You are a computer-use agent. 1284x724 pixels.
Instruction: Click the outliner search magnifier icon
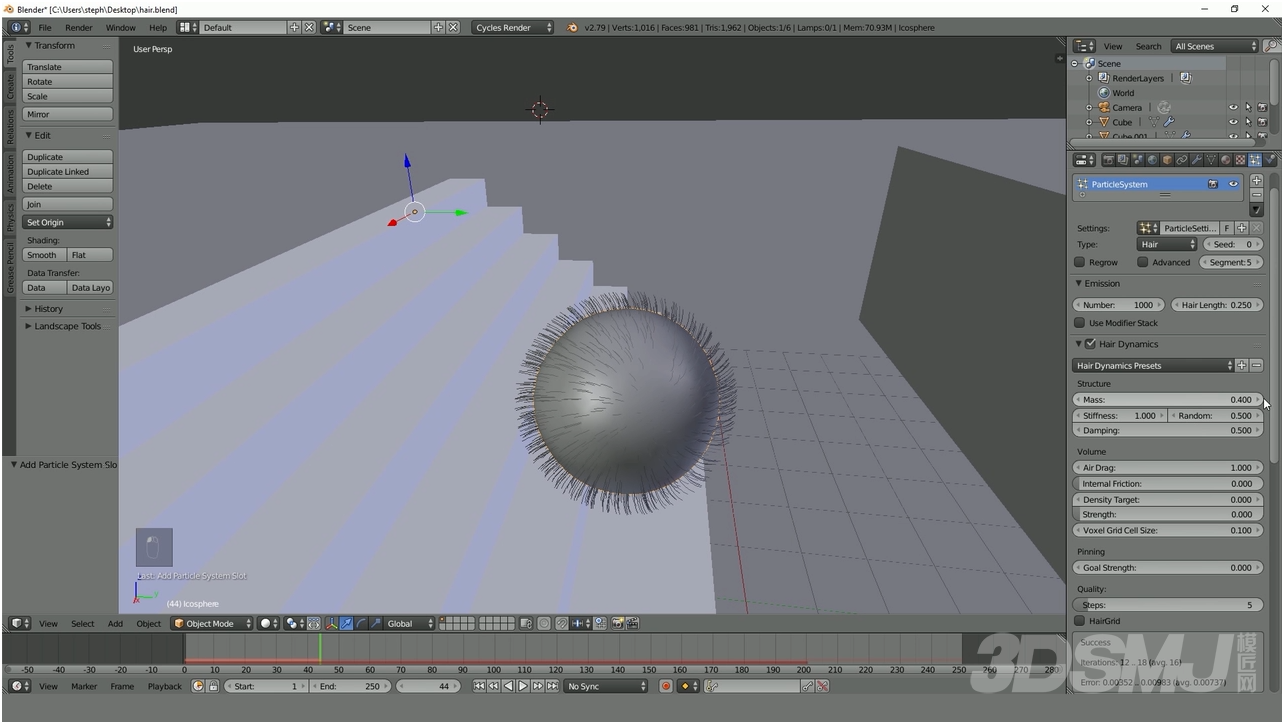1271,46
